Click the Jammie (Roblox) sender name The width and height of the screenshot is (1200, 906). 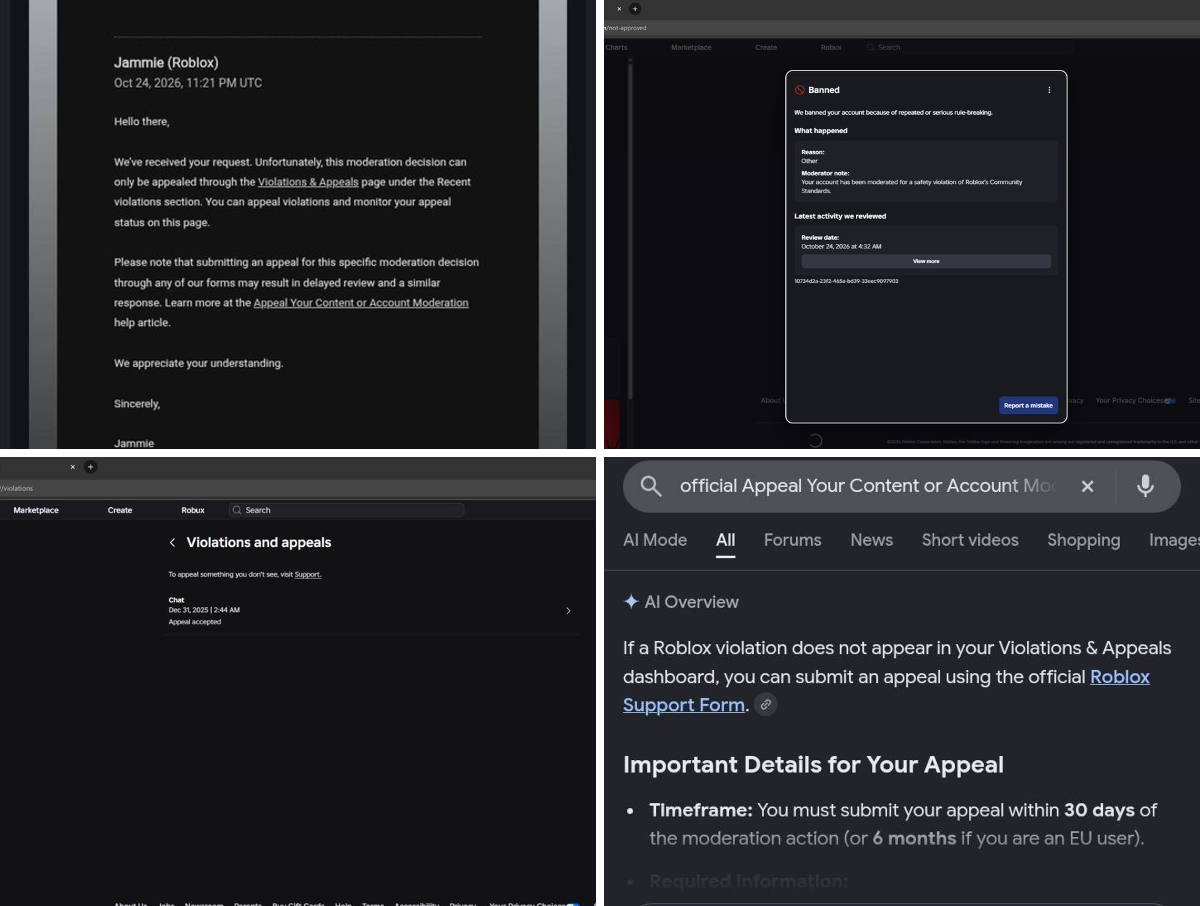pyautogui.click(x=166, y=63)
